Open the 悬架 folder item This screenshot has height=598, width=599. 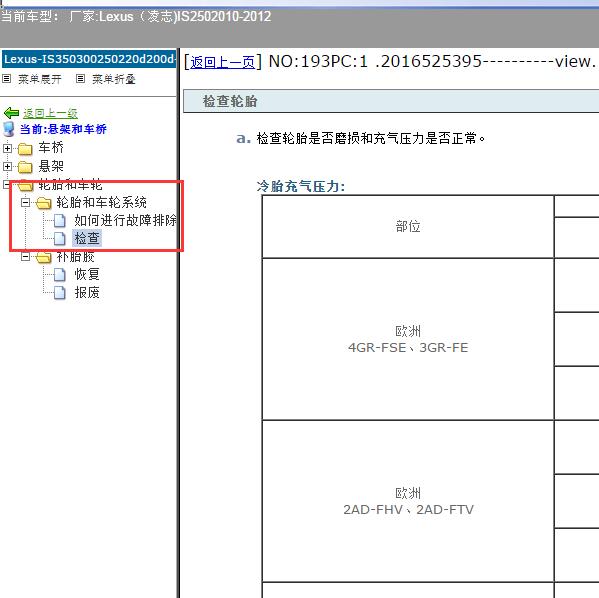[x=51, y=166]
